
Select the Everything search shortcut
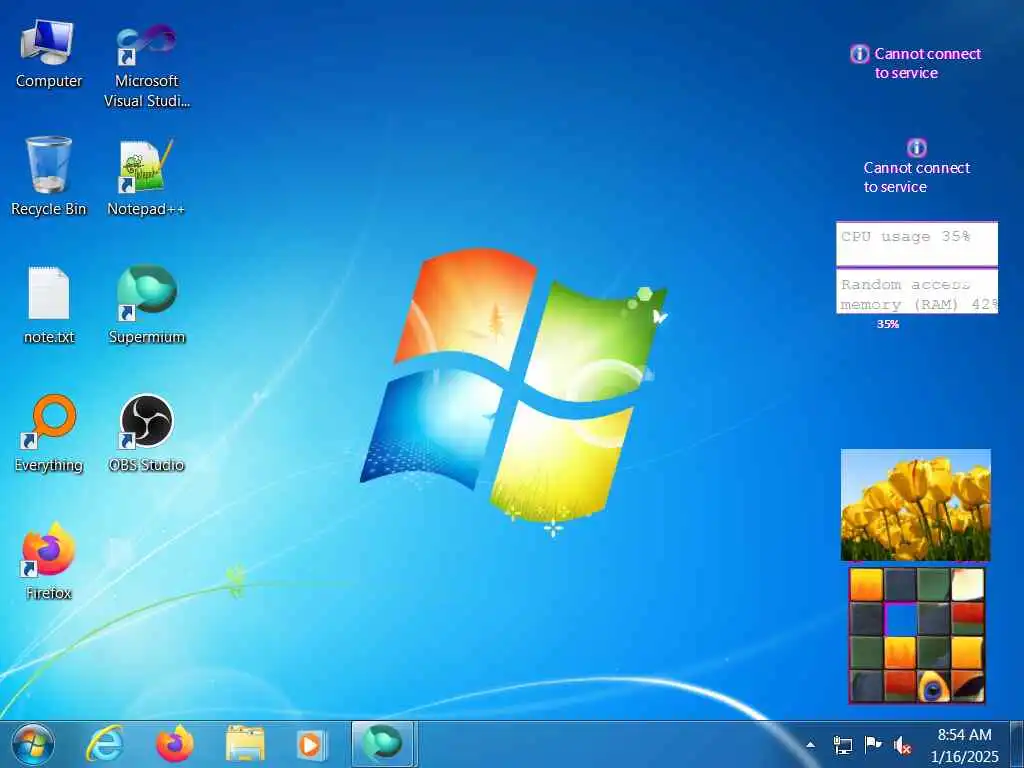click(x=48, y=434)
